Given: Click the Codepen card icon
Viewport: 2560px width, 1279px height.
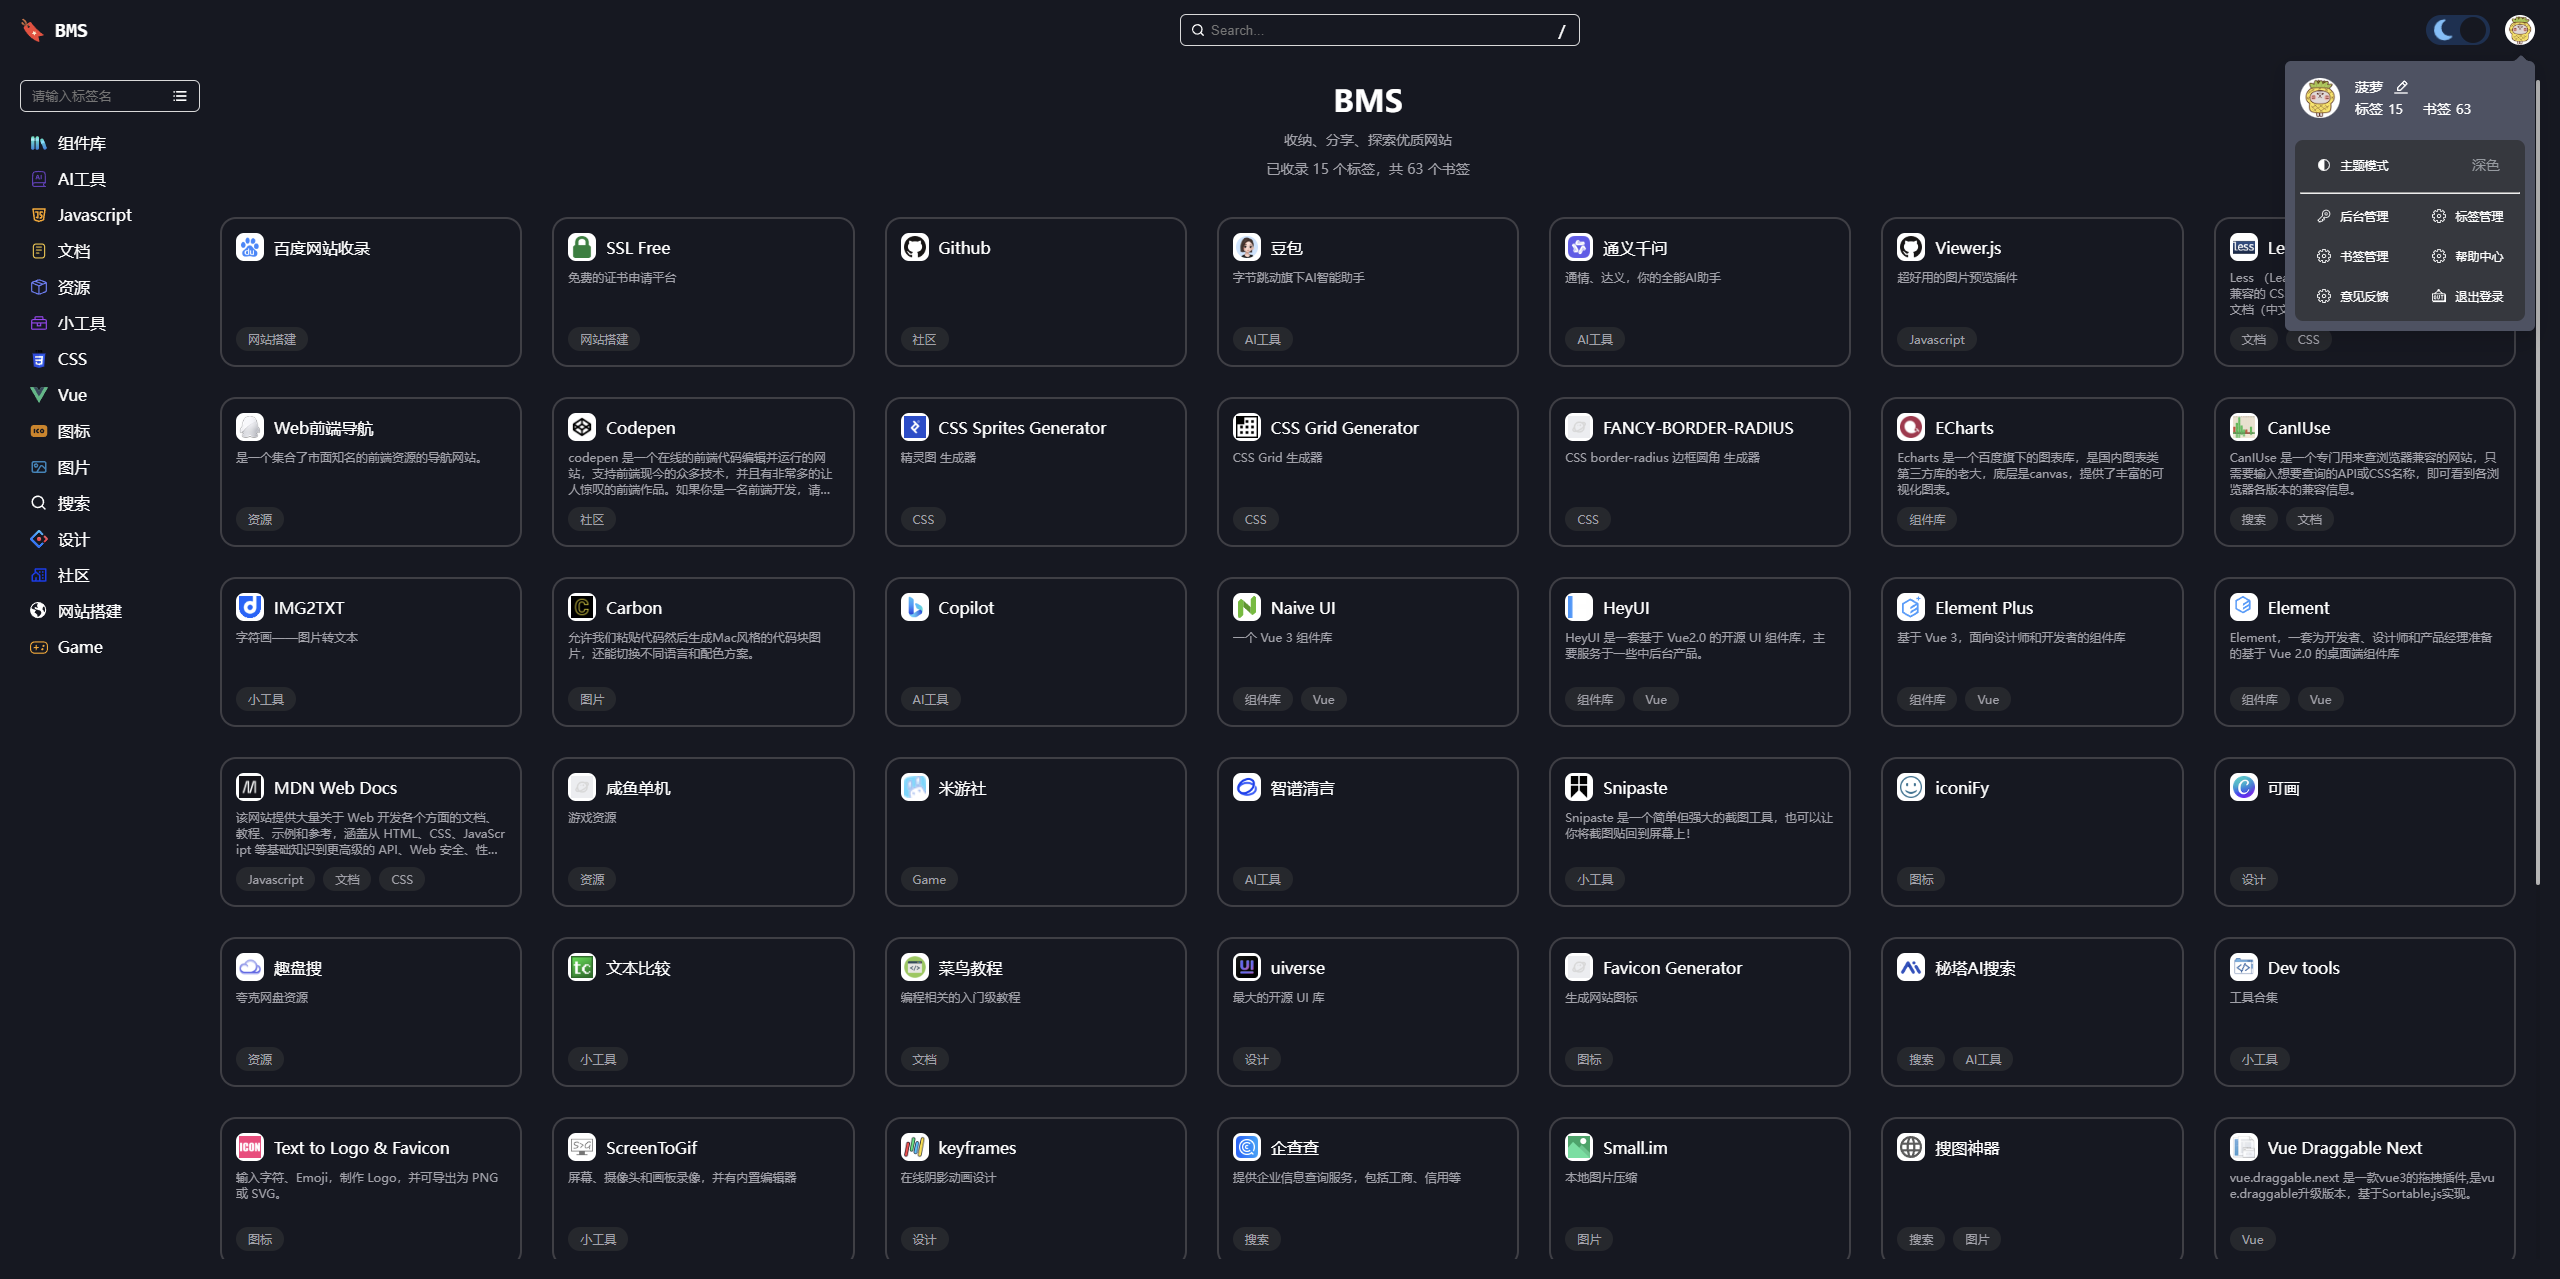Looking at the screenshot, I should click(x=582, y=427).
